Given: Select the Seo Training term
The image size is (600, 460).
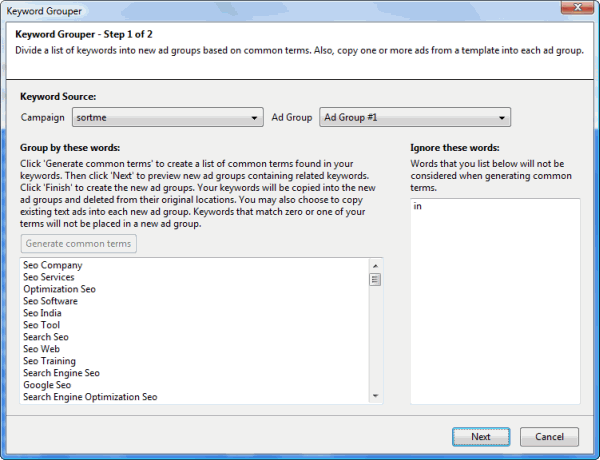Looking at the screenshot, I should pos(49,361).
